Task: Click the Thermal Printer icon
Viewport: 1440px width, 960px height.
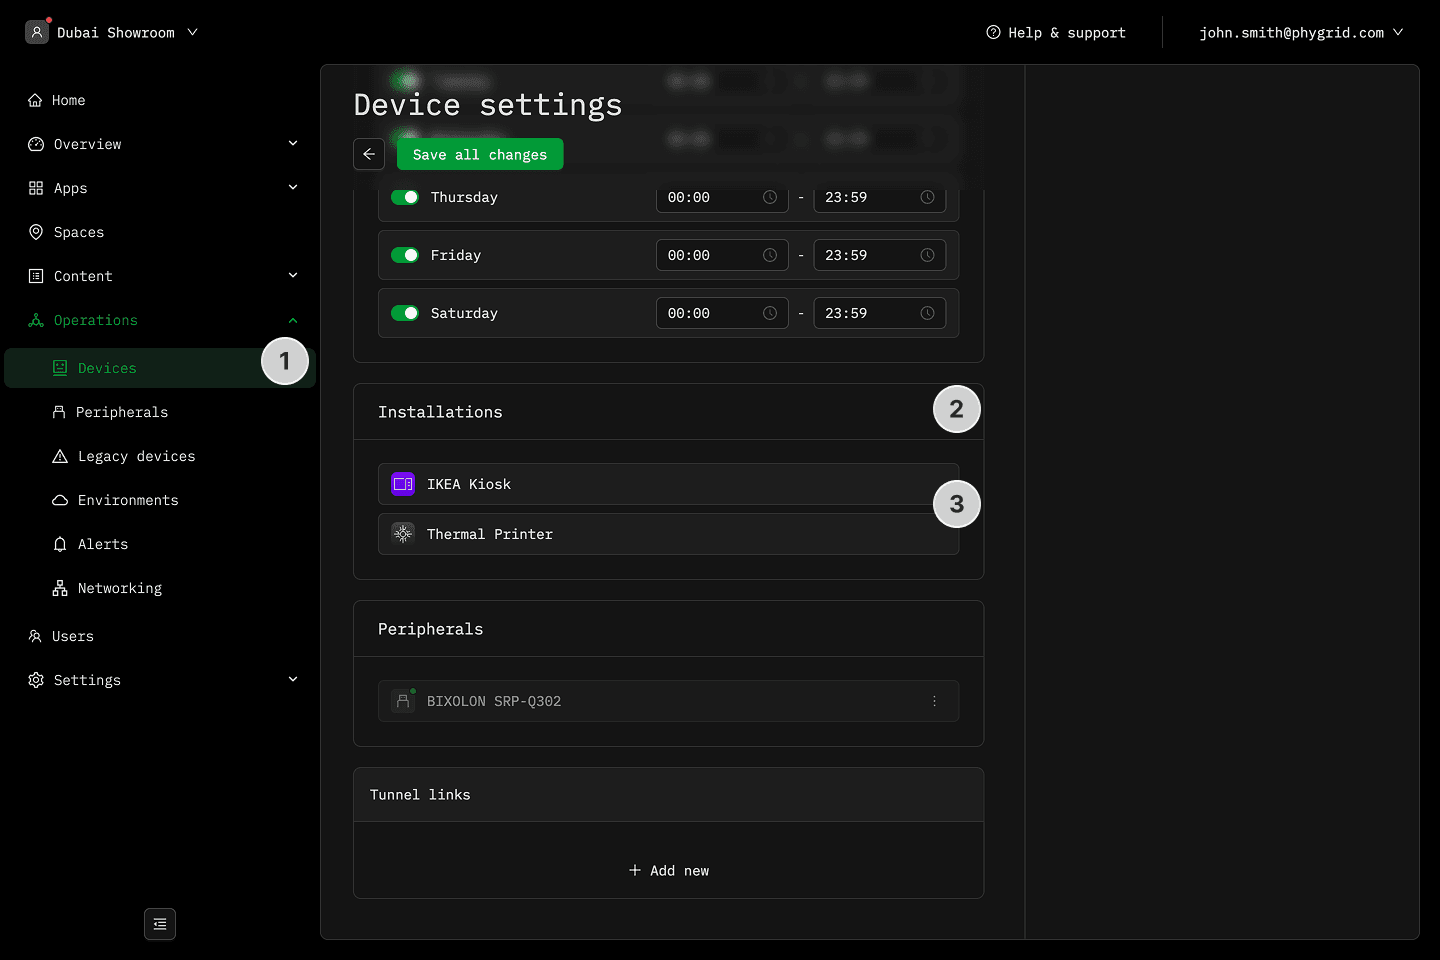Action: [x=403, y=534]
